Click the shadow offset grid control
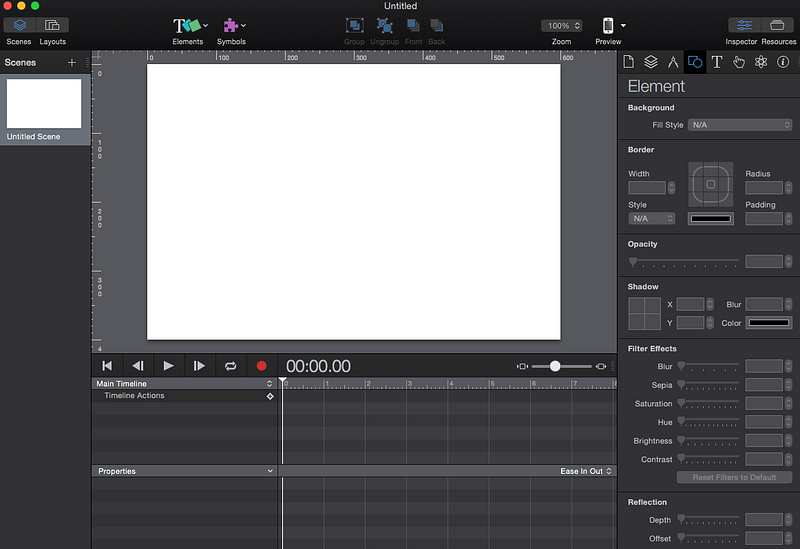The image size is (800, 549). coord(644,314)
